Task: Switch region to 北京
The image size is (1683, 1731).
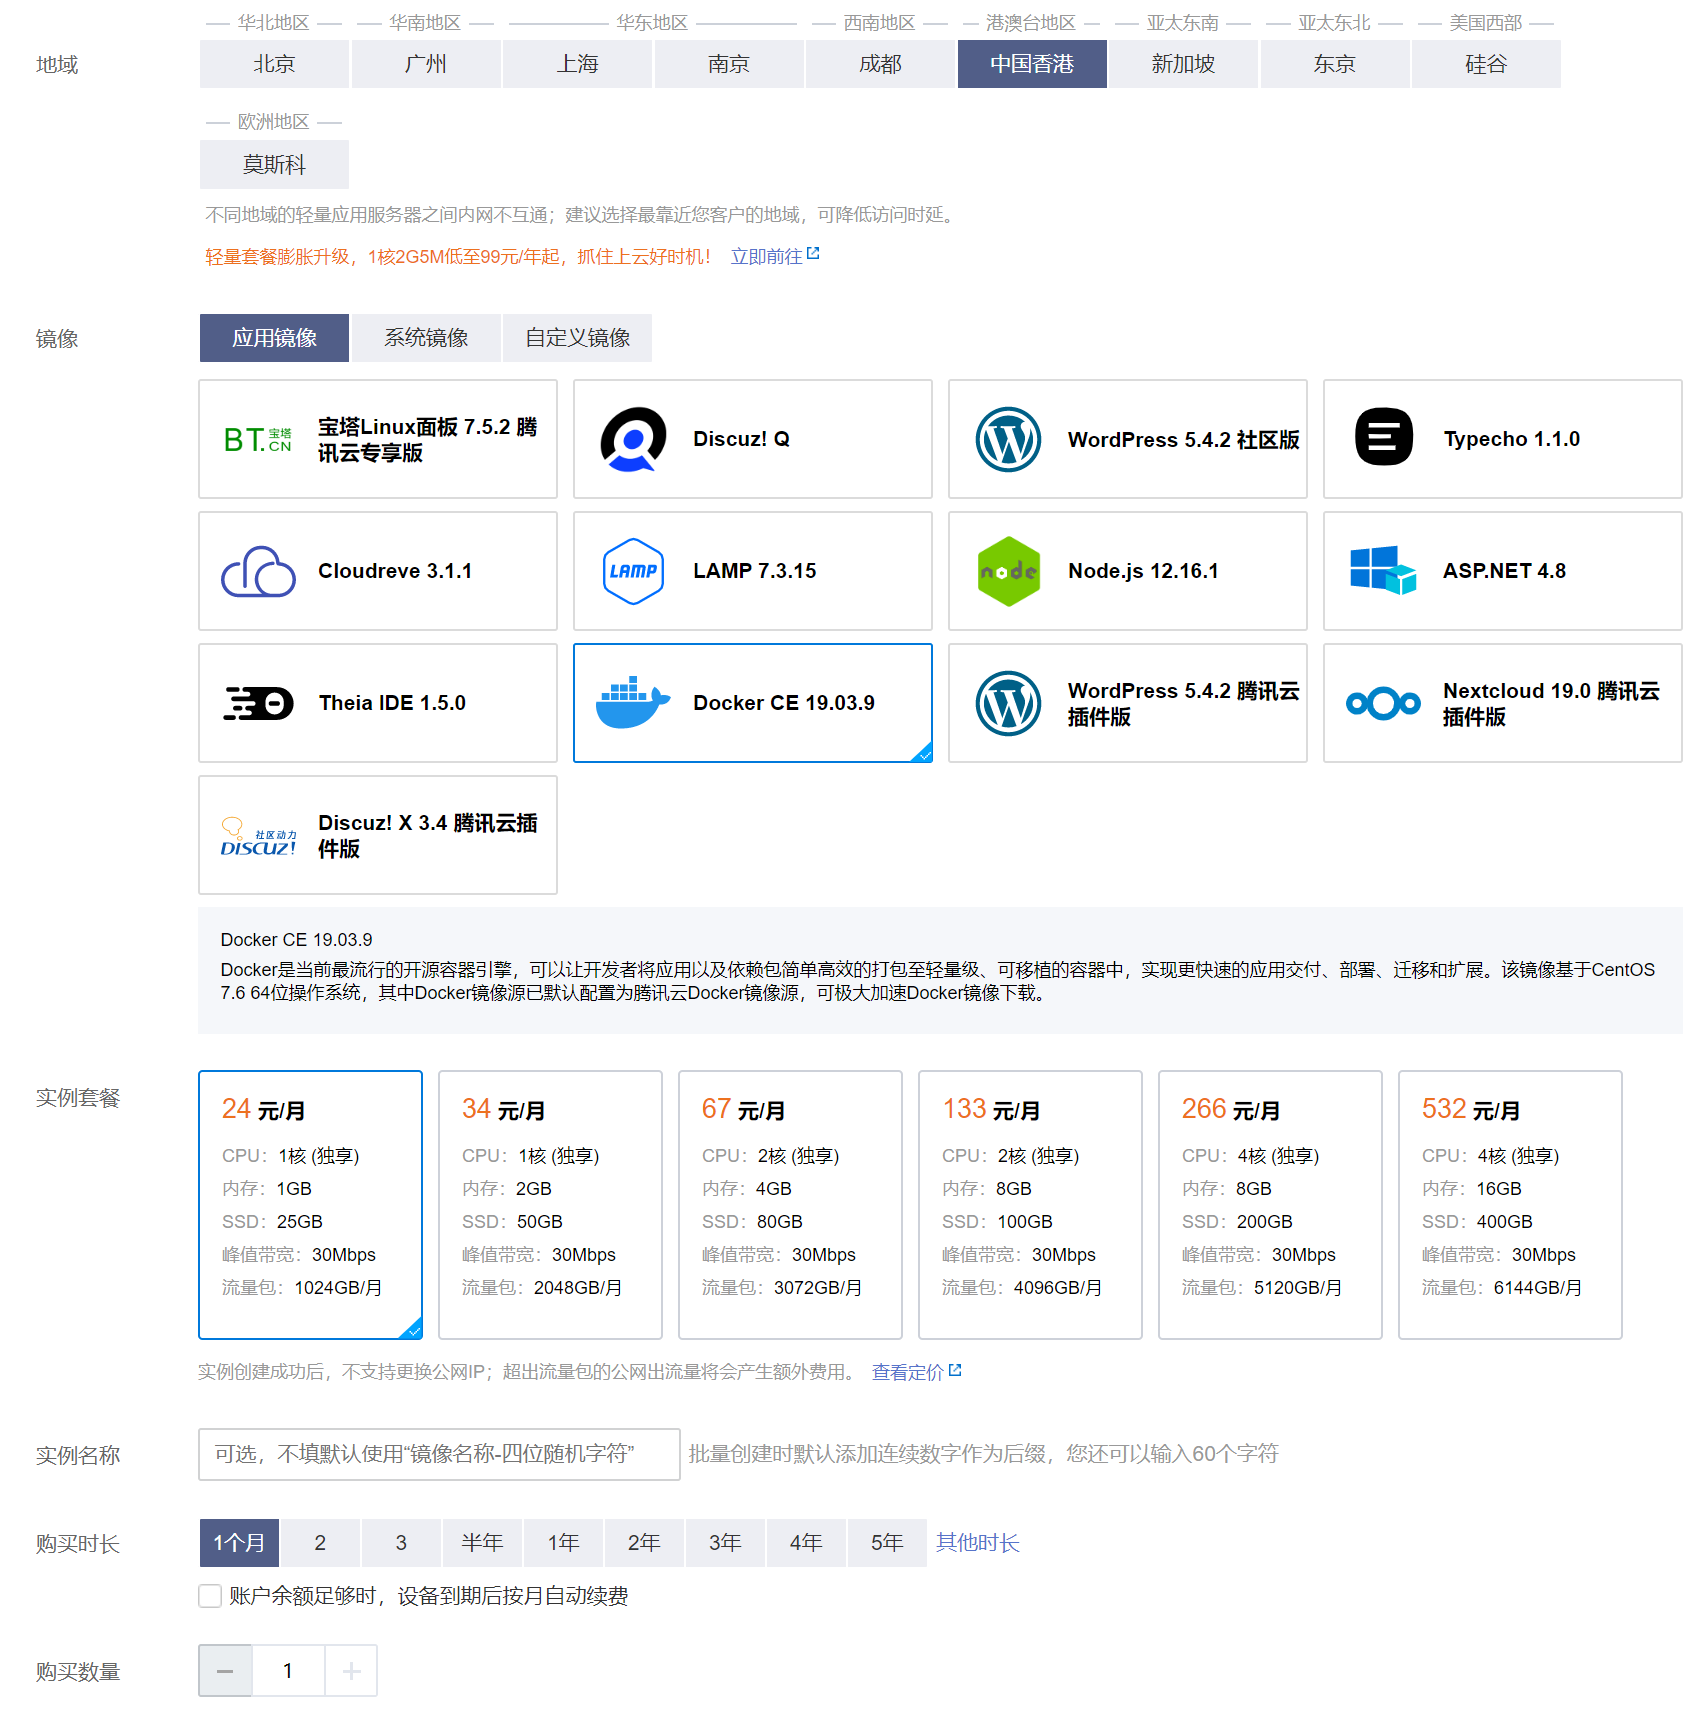Action: [x=274, y=64]
